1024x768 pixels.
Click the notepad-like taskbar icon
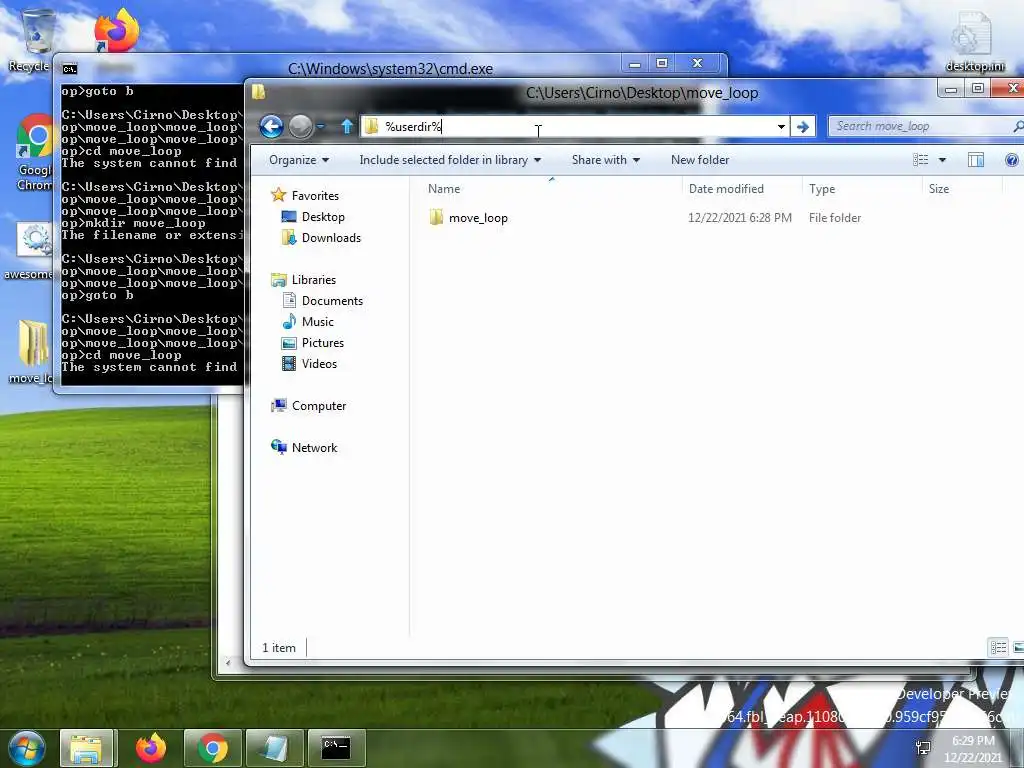tap(275, 748)
